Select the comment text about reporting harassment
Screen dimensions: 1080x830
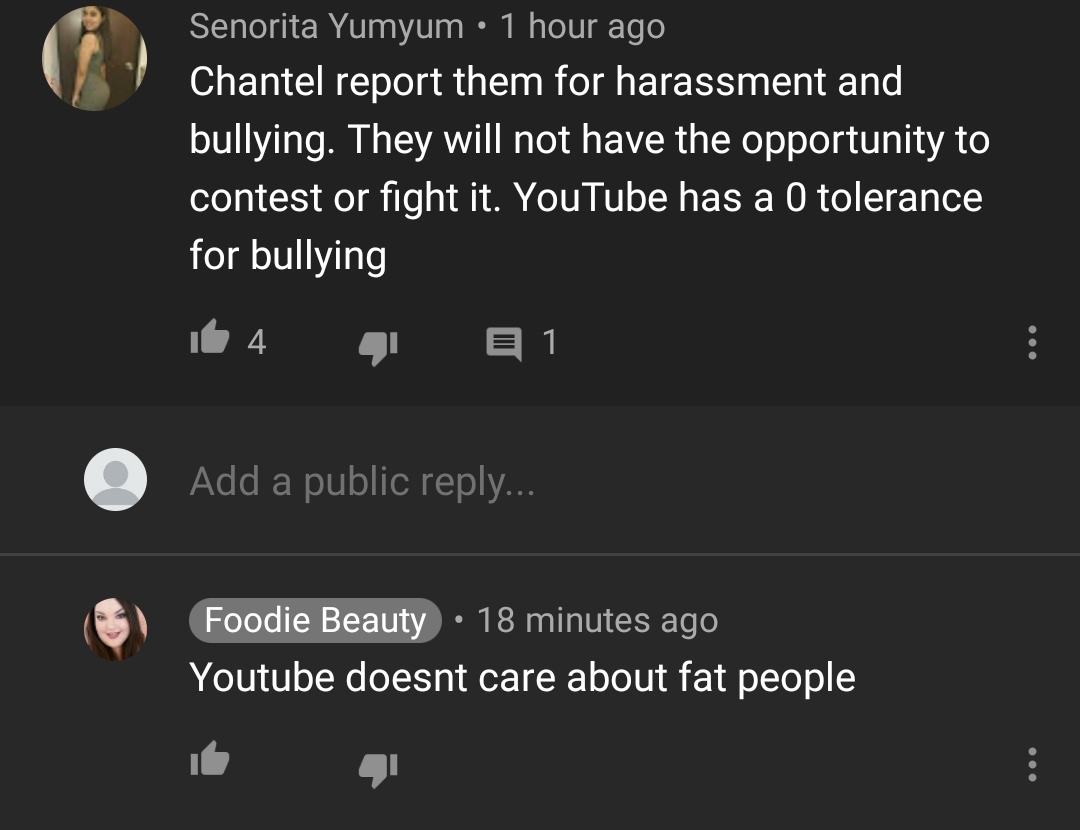pyautogui.click(x=590, y=169)
